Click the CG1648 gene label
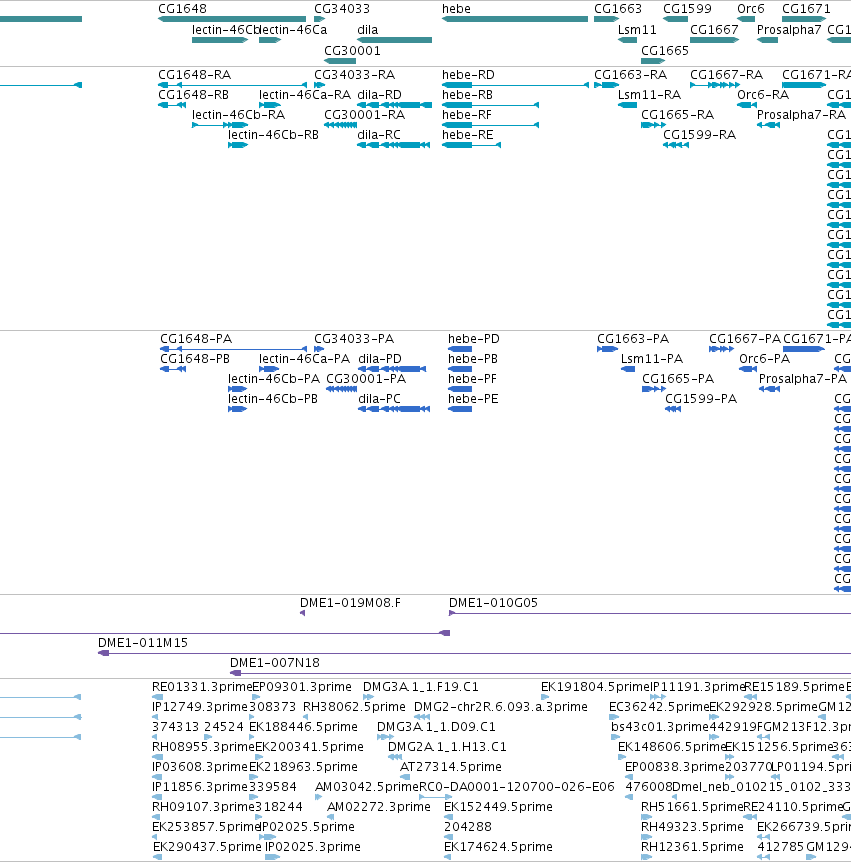Image resolution: width=851 pixels, height=862 pixels. click(x=182, y=9)
